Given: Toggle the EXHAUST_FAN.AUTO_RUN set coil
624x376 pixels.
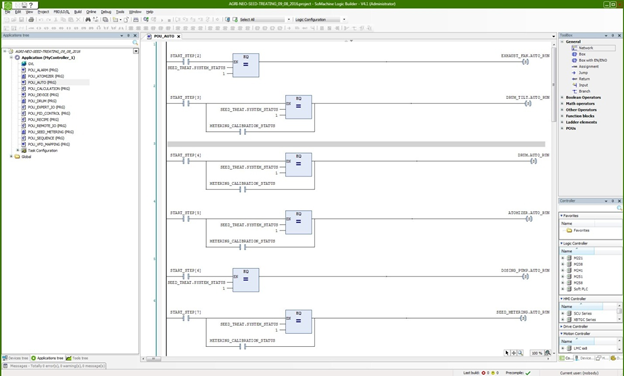Looking at the screenshot, I should [x=525, y=62].
